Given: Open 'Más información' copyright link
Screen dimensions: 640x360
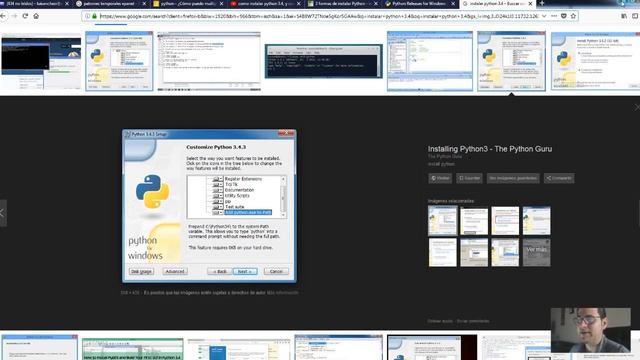Looking at the screenshot, I should (x=282, y=293).
